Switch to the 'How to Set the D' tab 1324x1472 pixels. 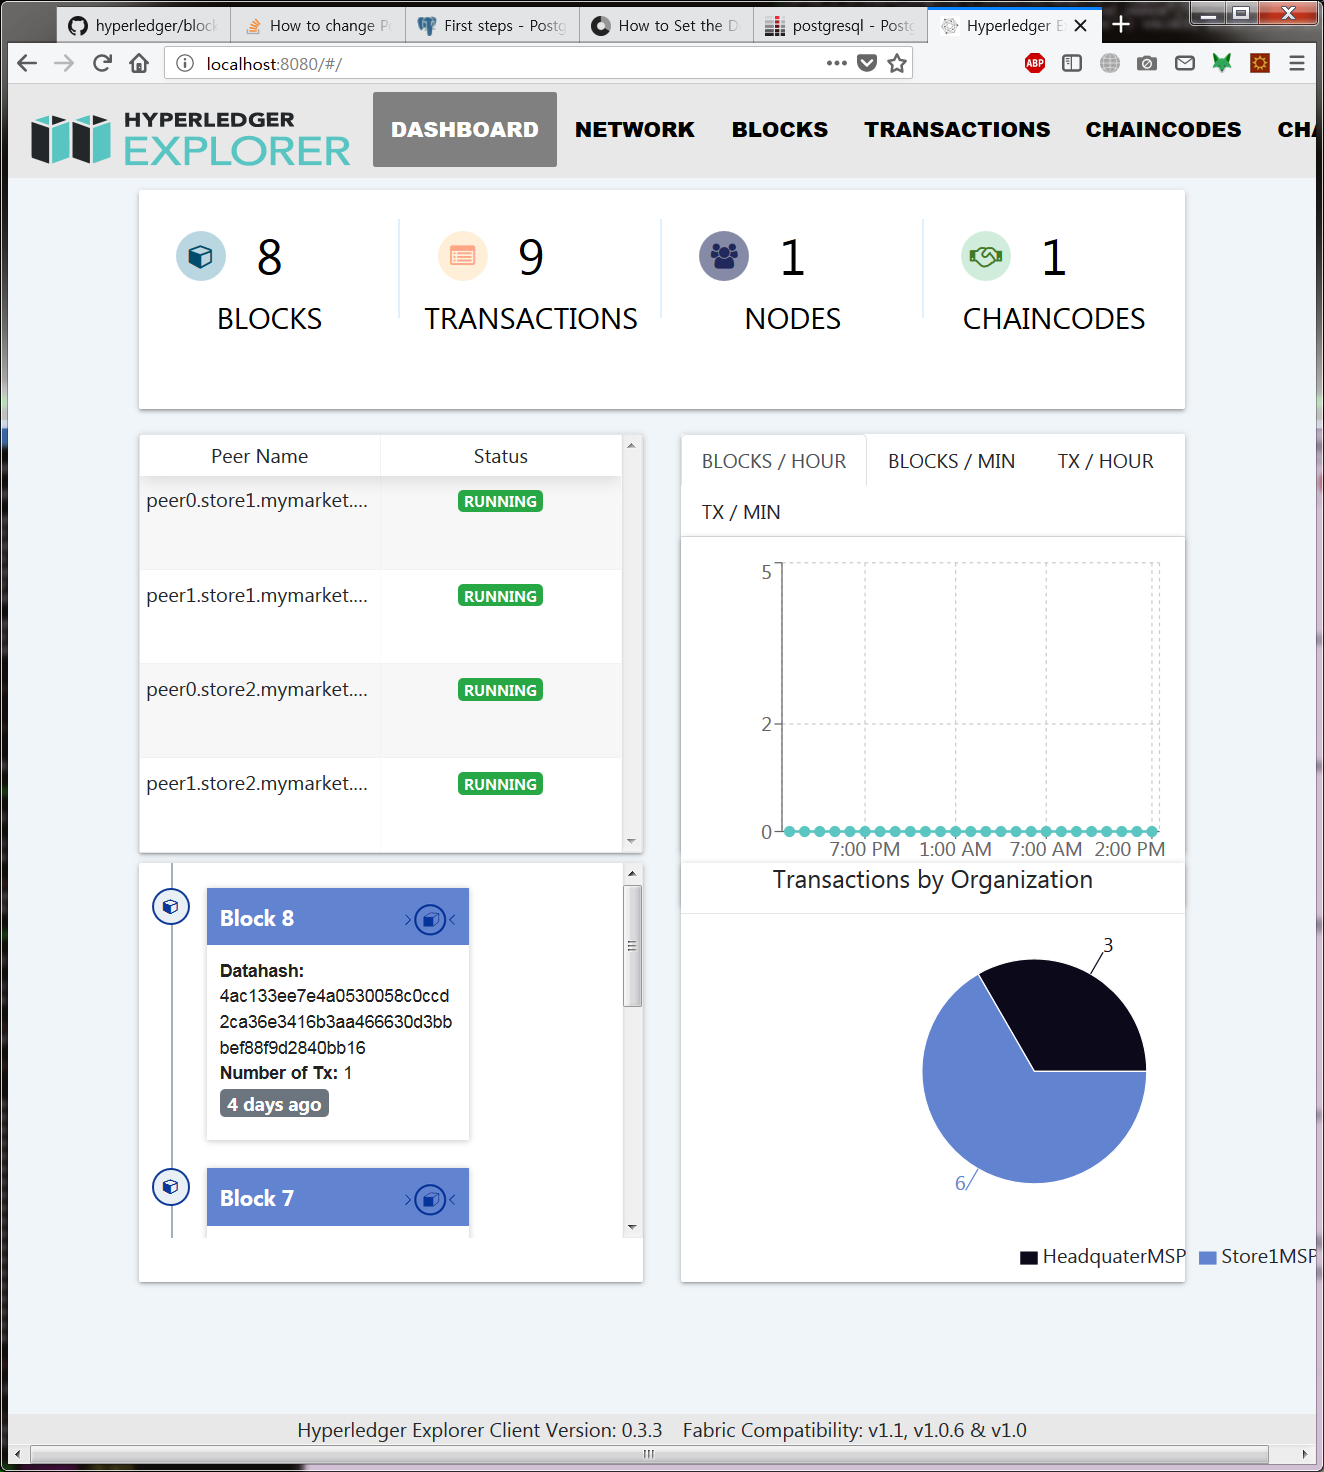pos(666,26)
